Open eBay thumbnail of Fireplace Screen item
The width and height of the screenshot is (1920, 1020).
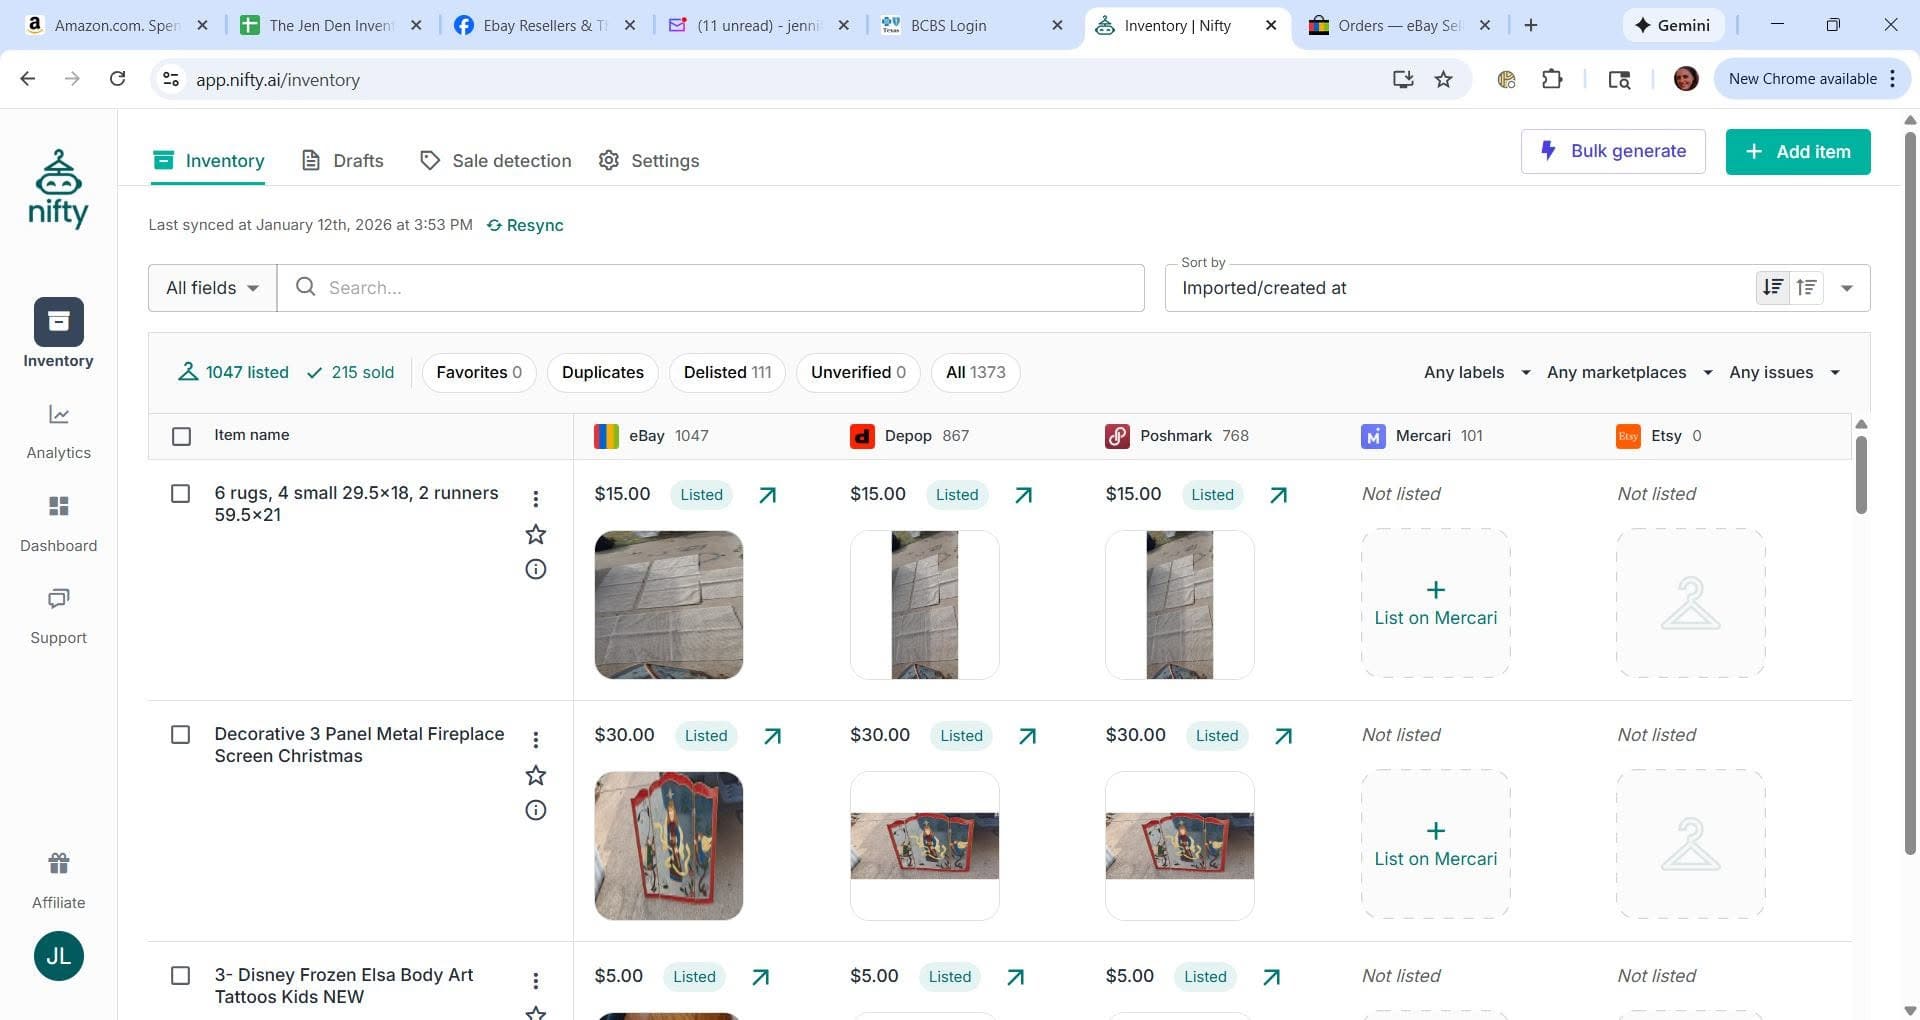pyautogui.click(x=669, y=846)
